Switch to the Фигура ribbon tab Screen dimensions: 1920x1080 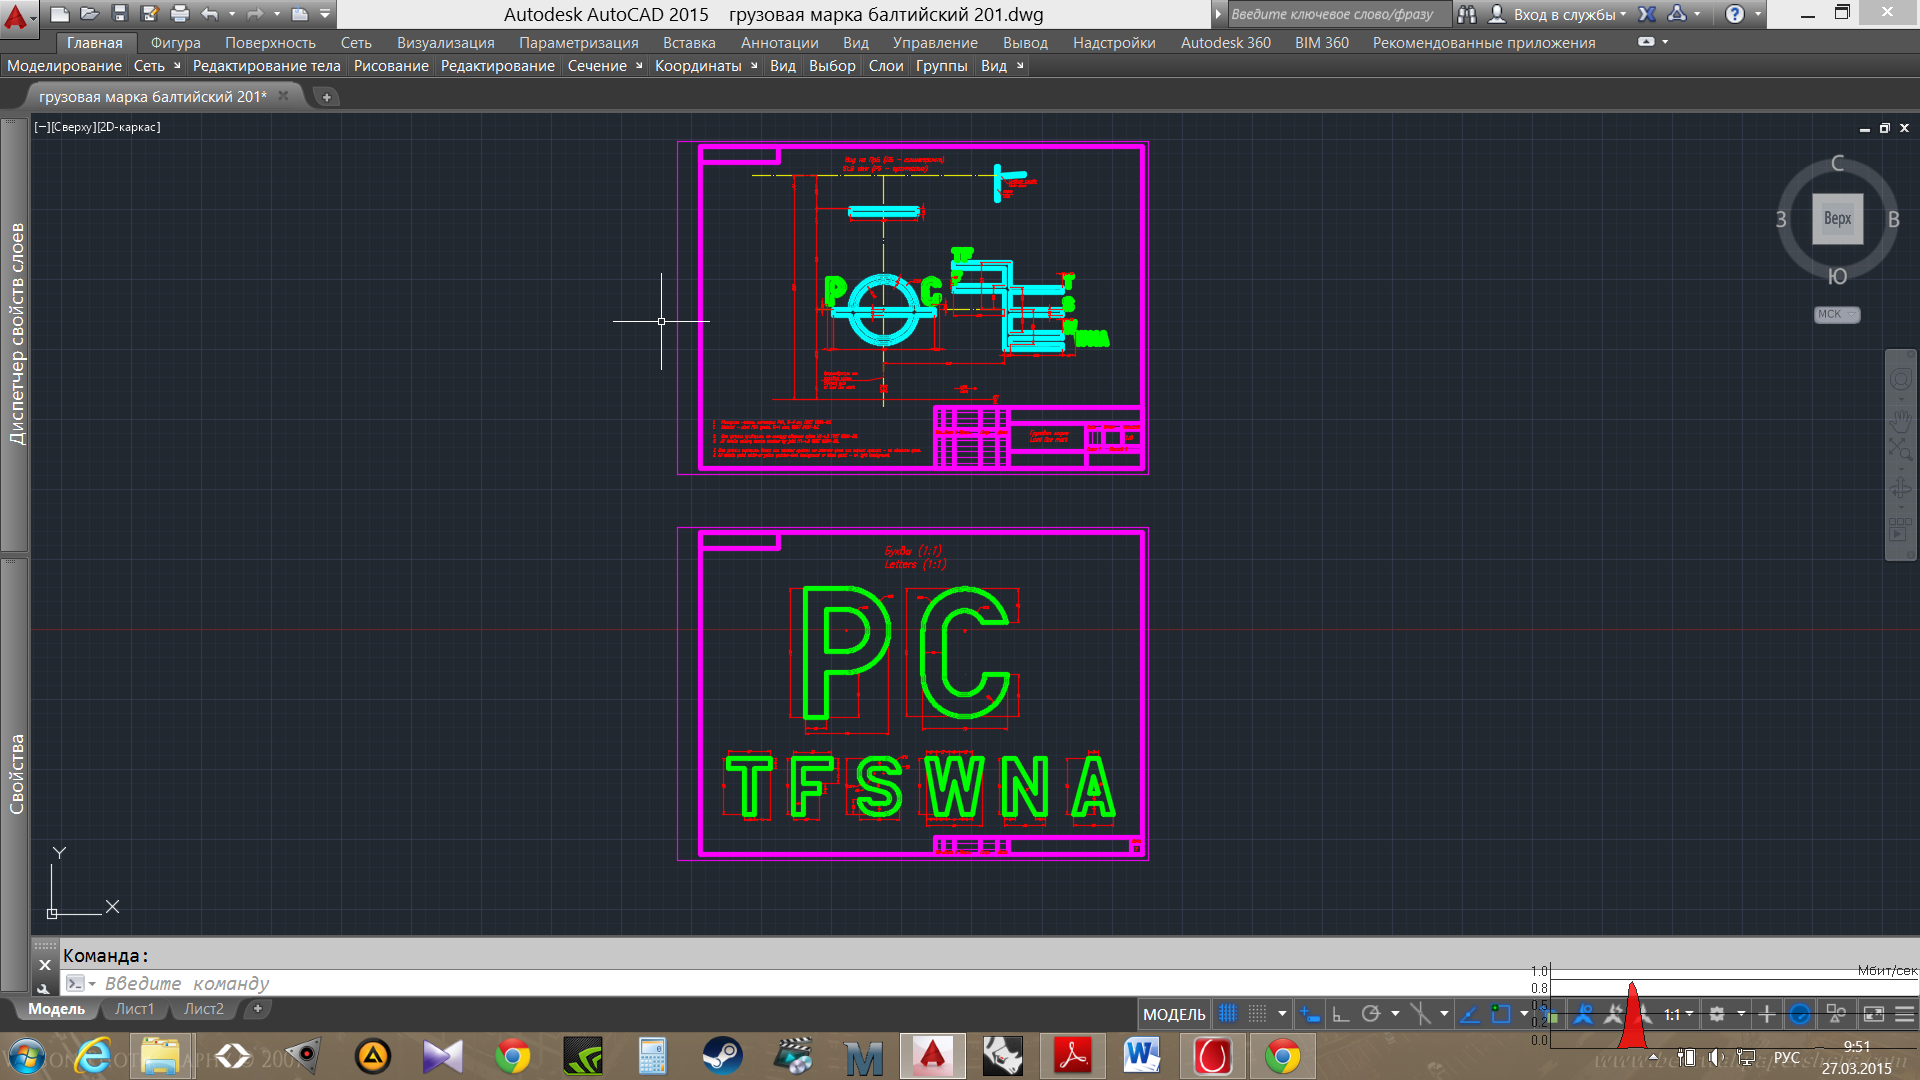click(176, 42)
